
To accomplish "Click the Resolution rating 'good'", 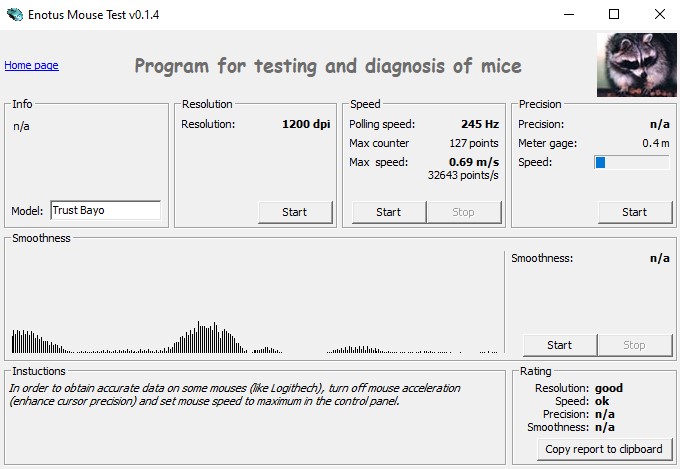I will click(609, 388).
